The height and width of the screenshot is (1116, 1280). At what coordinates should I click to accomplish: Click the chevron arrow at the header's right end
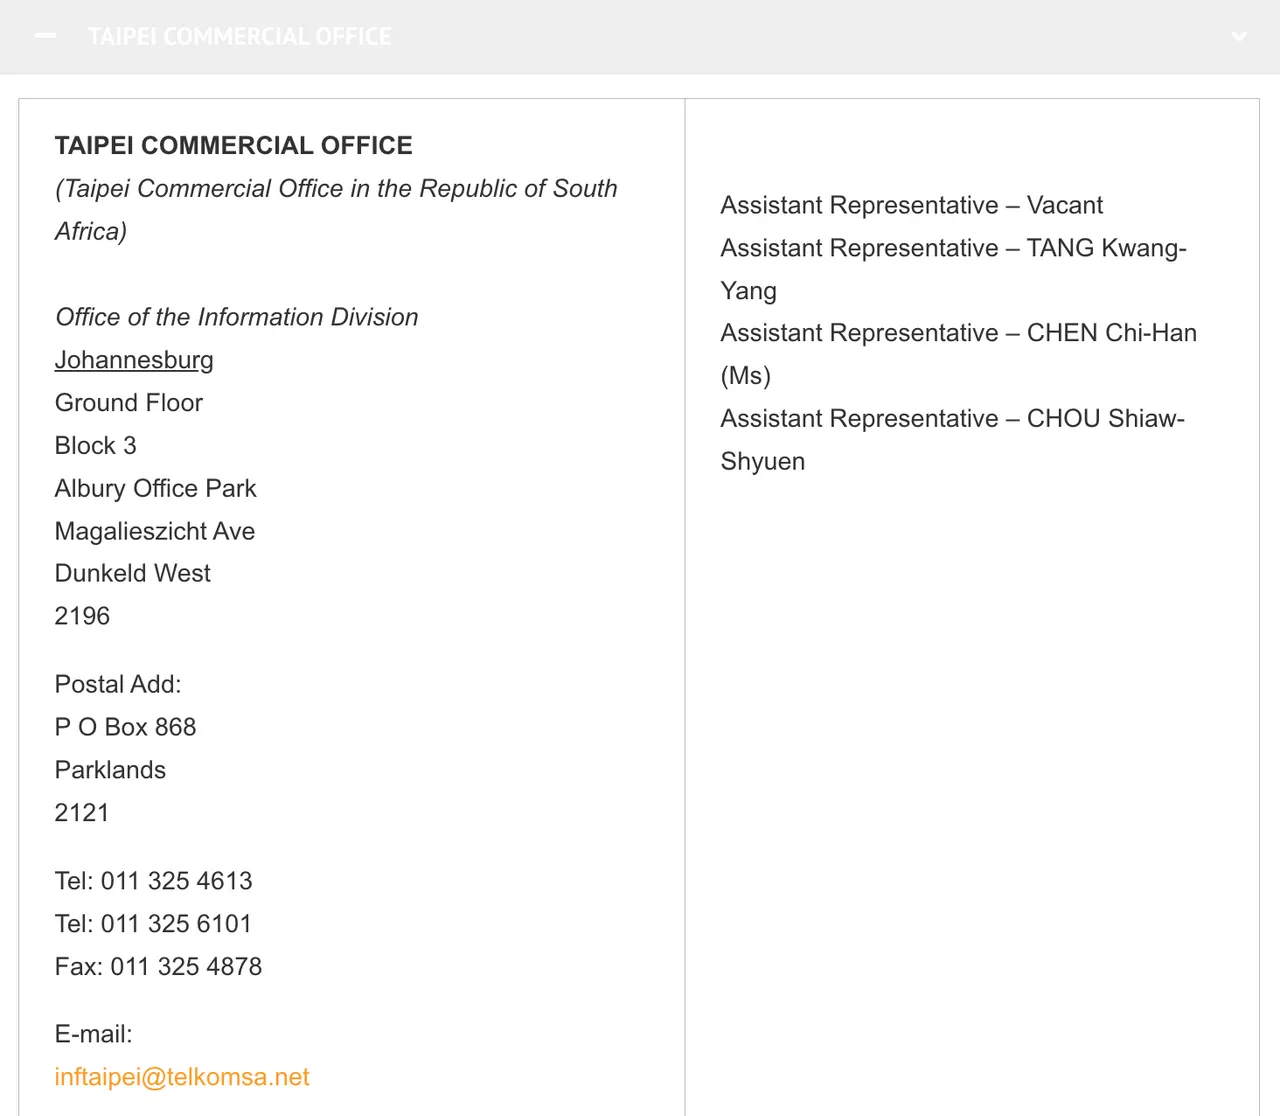[1239, 37]
